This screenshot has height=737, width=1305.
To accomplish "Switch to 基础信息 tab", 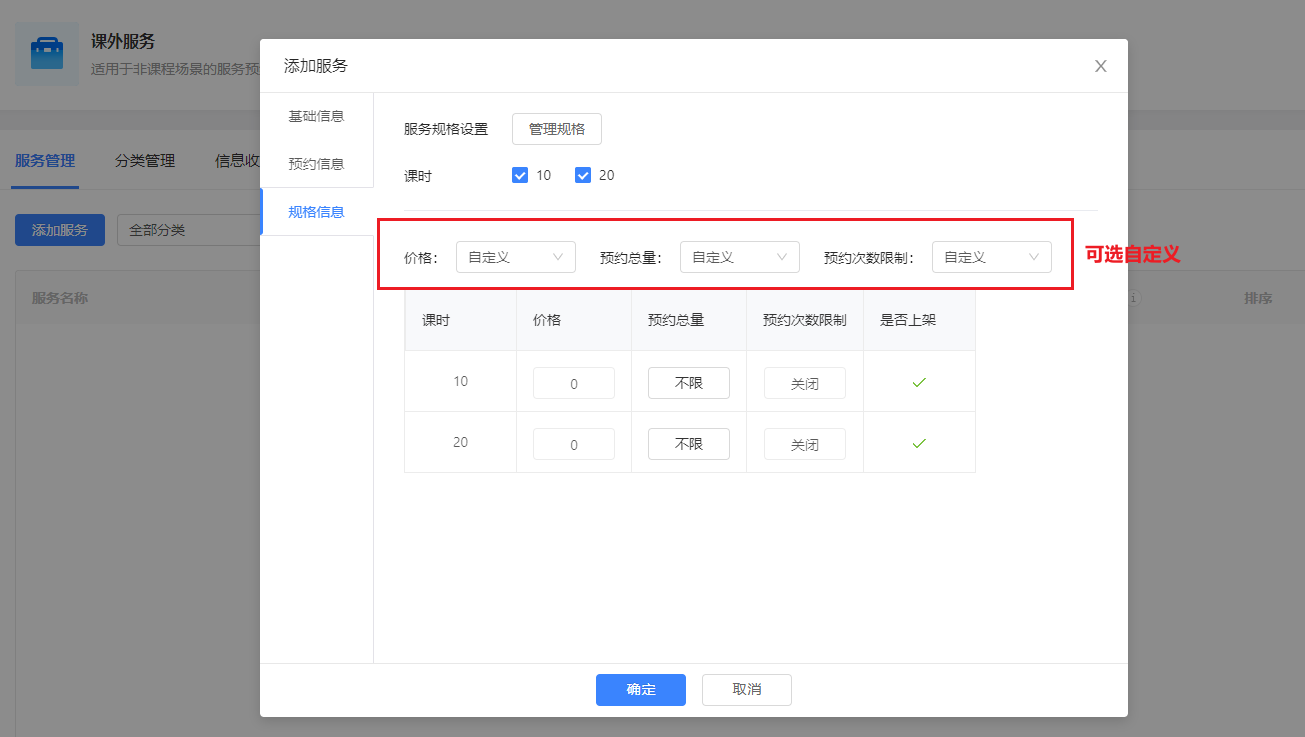I will (316, 116).
